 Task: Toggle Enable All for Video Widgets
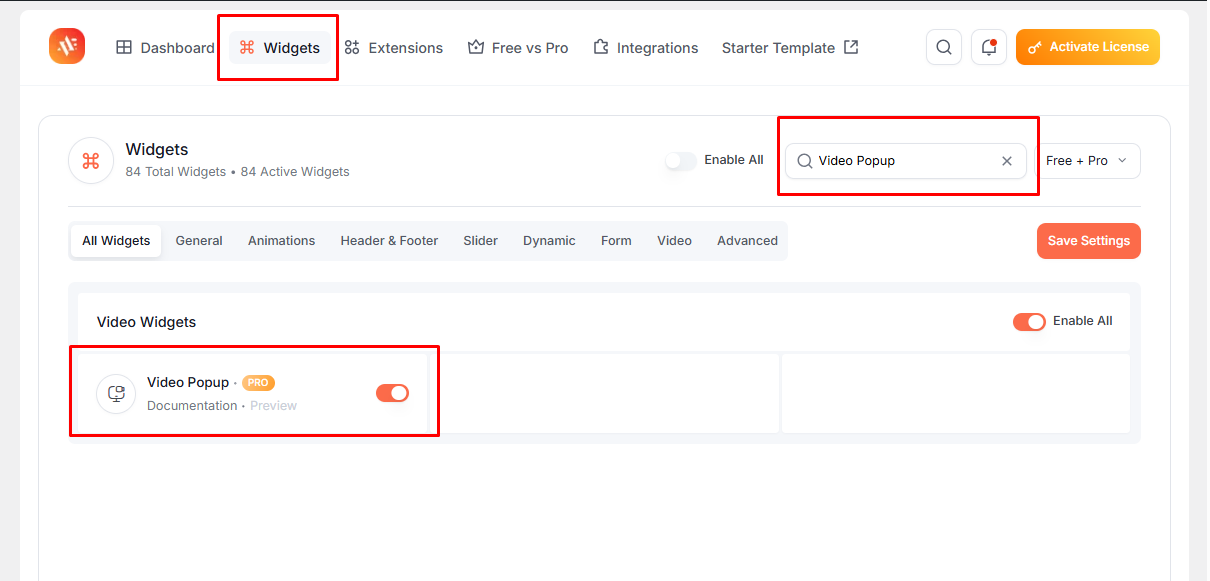tap(1029, 322)
